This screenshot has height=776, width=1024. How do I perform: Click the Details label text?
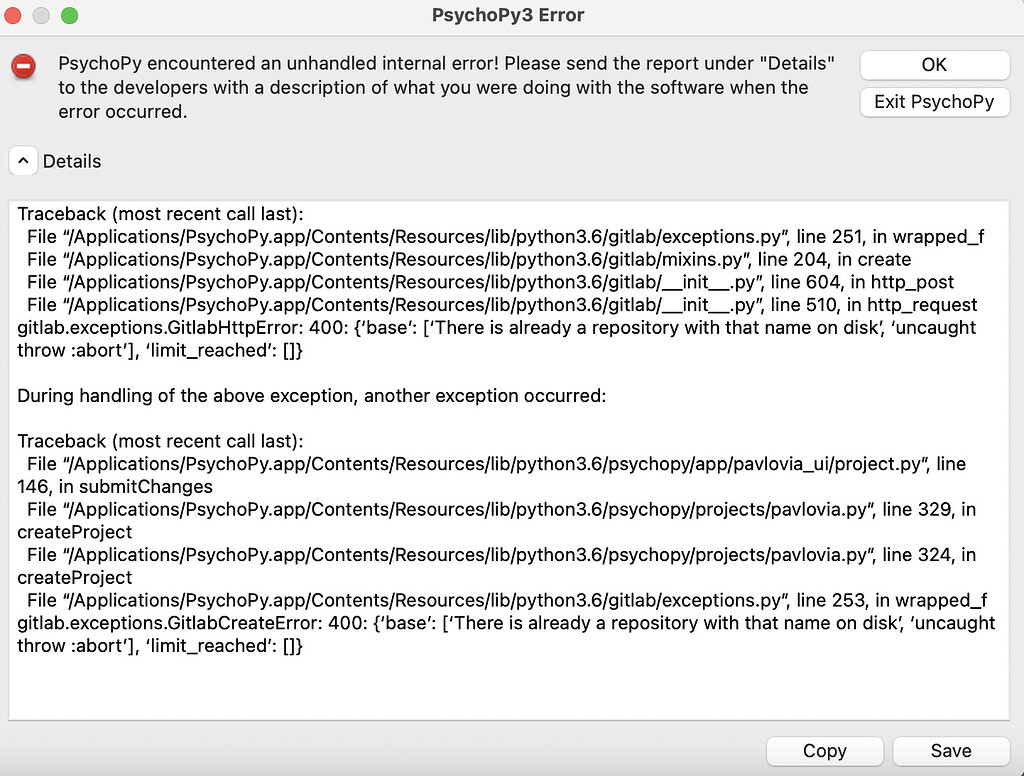(70, 161)
